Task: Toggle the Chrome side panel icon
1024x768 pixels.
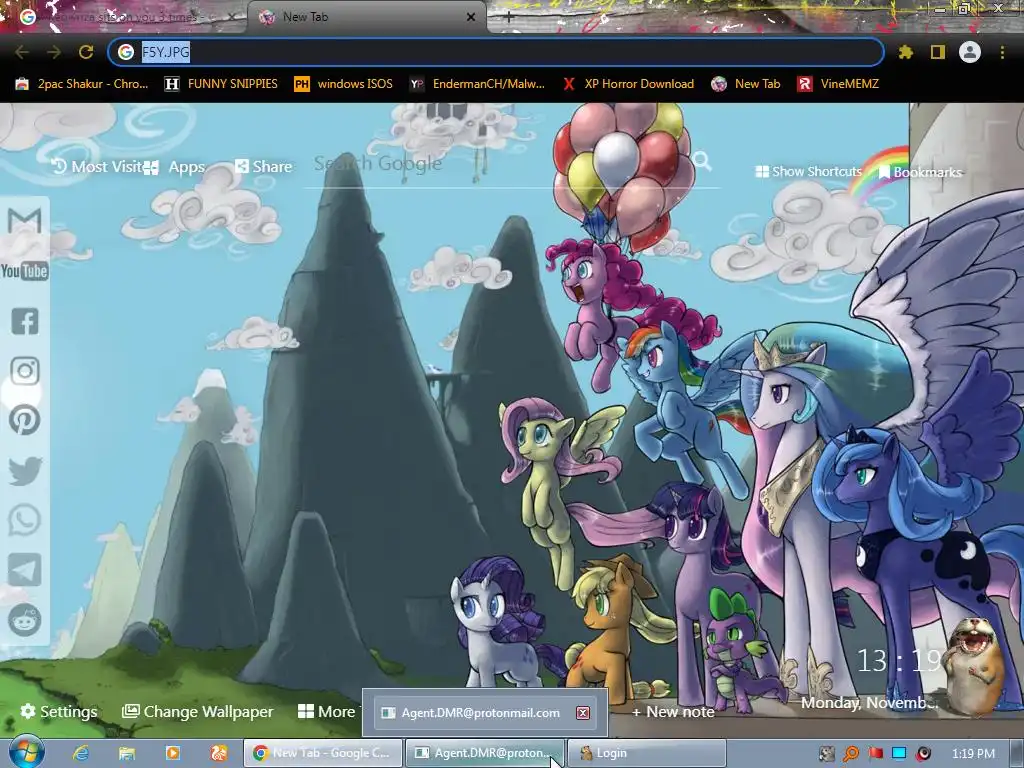Action: 938,52
